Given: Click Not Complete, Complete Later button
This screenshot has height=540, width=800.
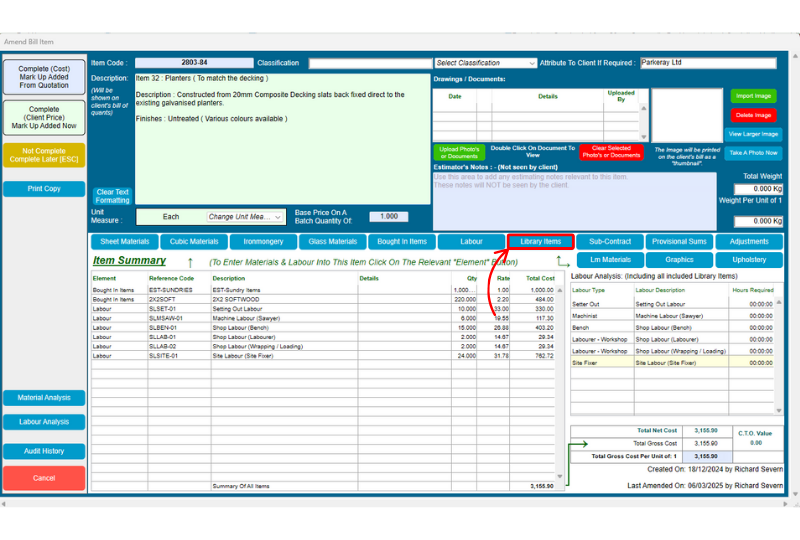Looking at the screenshot, I should (44, 157).
